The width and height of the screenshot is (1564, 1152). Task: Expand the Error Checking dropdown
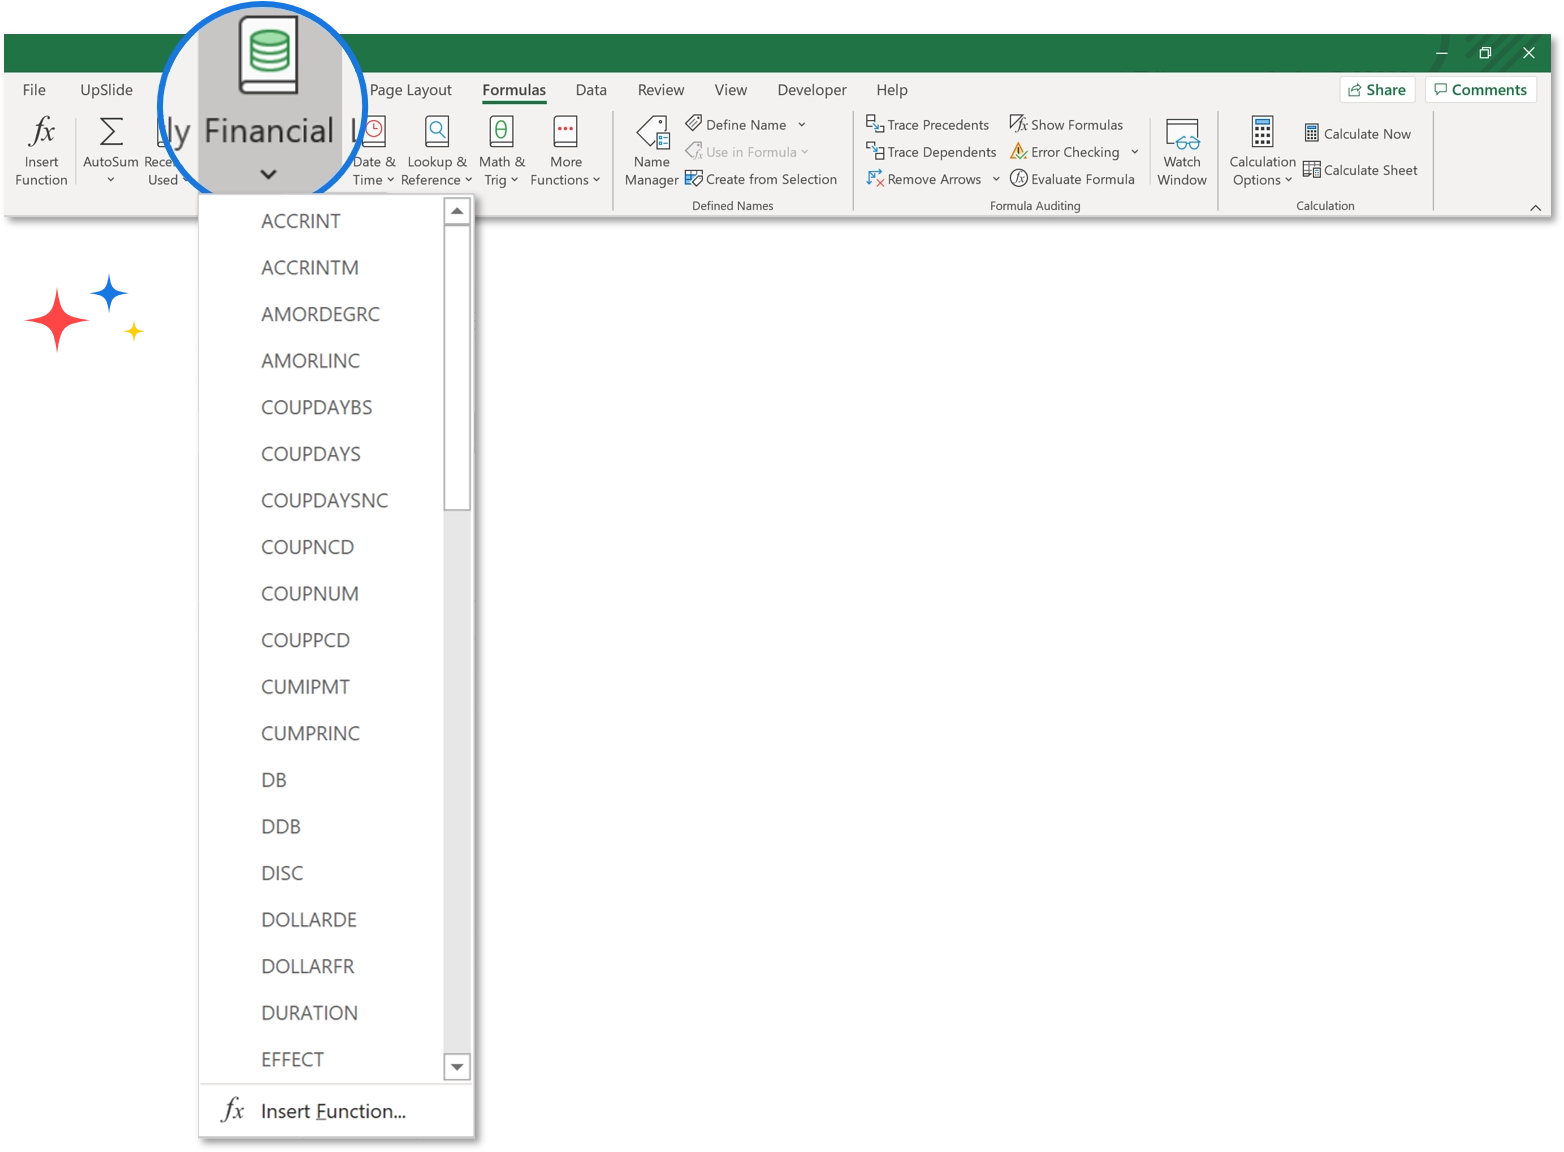point(1134,152)
